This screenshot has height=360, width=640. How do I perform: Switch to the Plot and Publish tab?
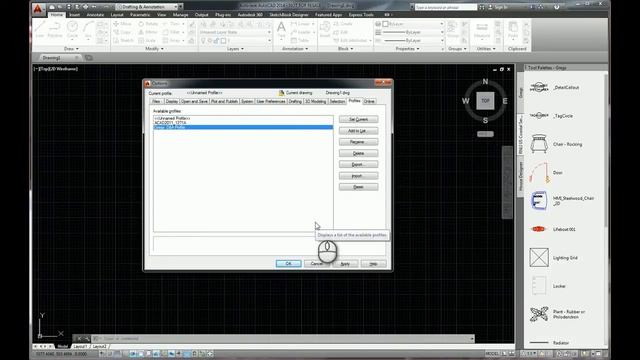point(224,101)
